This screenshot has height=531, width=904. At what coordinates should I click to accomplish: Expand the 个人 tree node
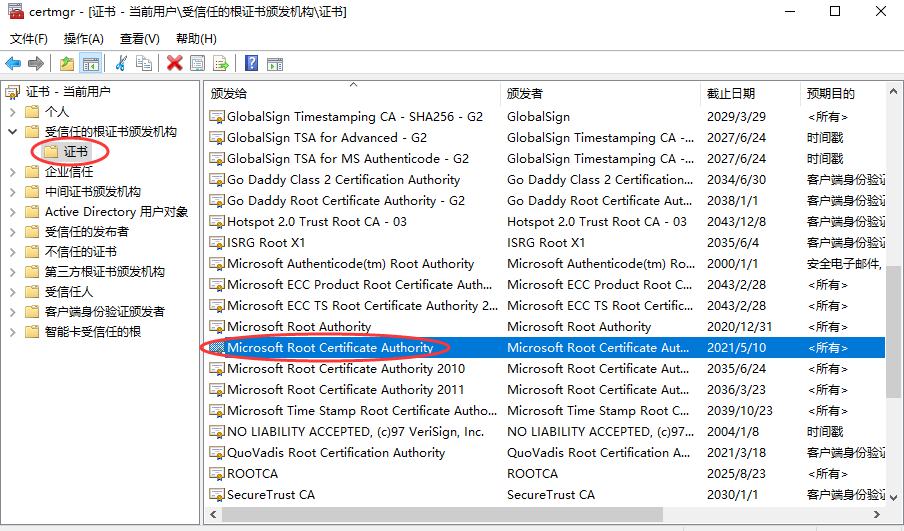click(x=13, y=112)
